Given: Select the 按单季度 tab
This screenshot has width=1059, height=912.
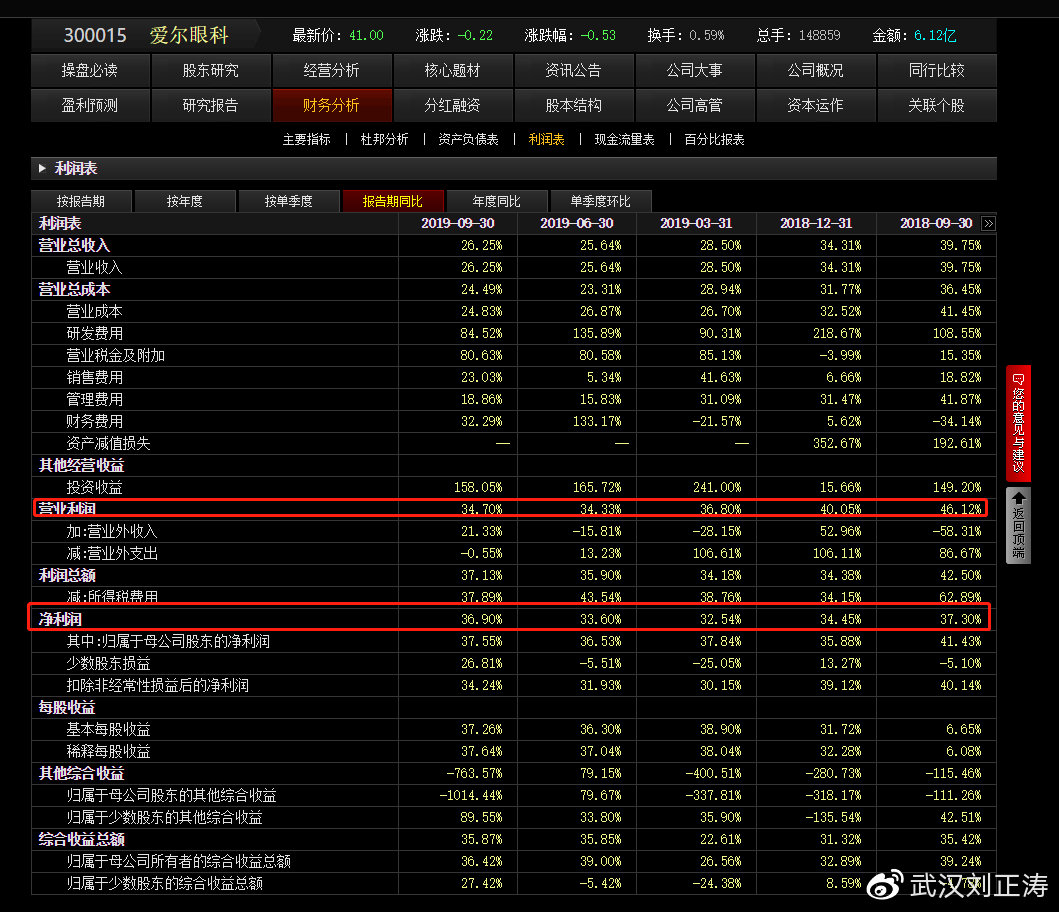Looking at the screenshot, I should tap(289, 201).
